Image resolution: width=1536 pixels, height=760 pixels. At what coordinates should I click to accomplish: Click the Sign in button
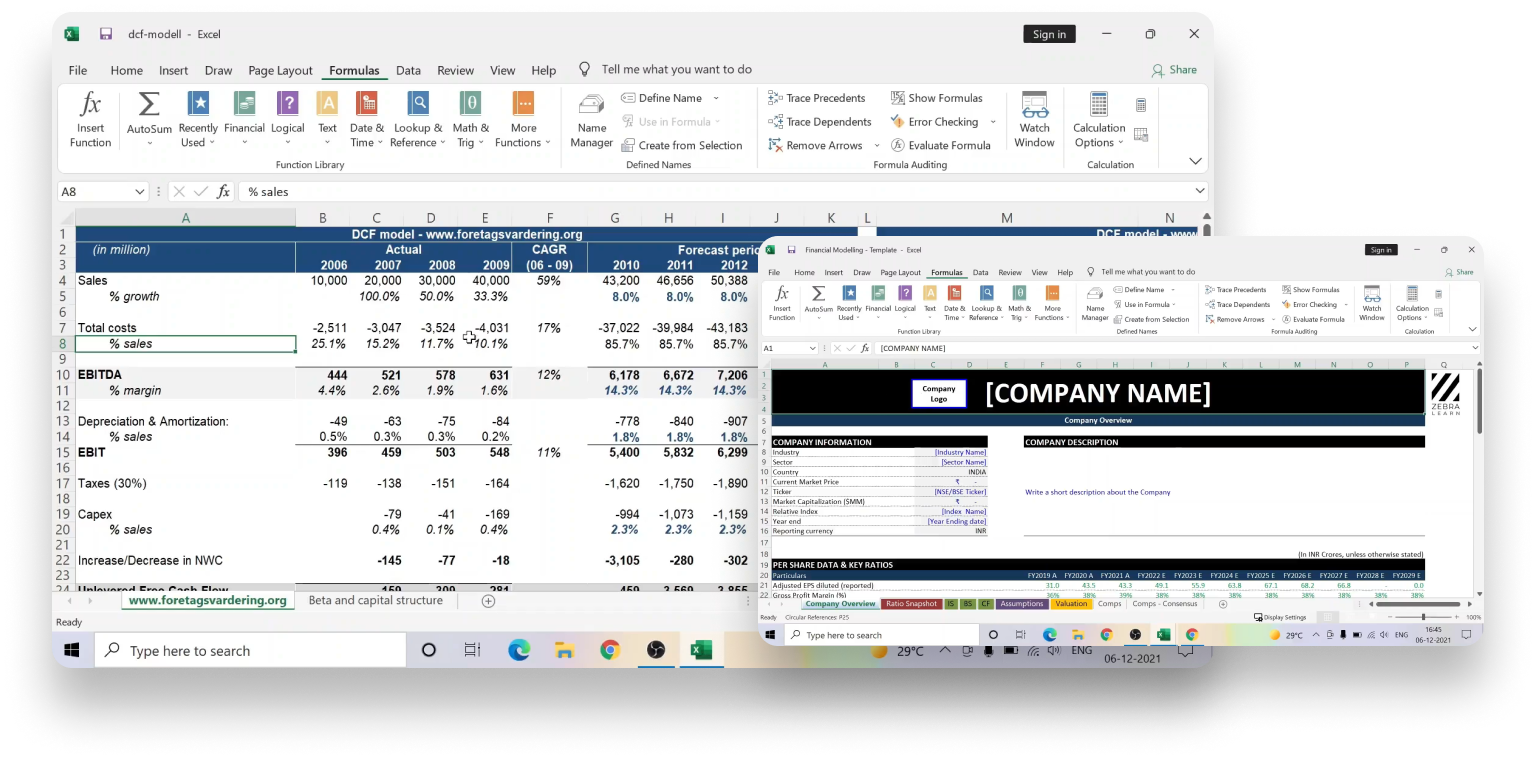click(x=1049, y=33)
